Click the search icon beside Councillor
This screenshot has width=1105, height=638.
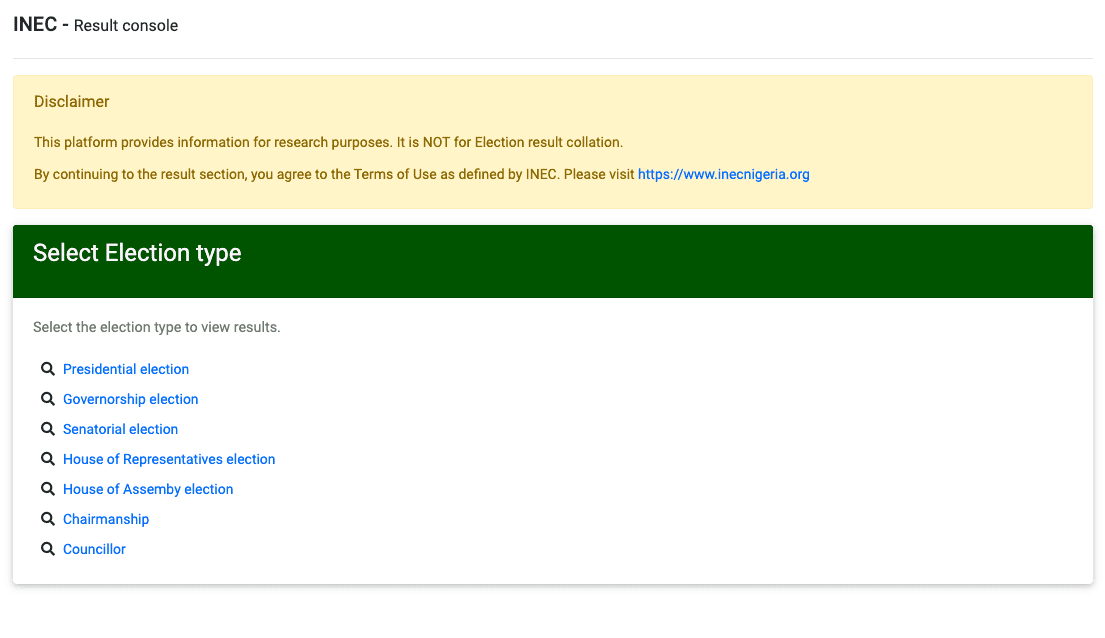pyautogui.click(x=47, y=548)
